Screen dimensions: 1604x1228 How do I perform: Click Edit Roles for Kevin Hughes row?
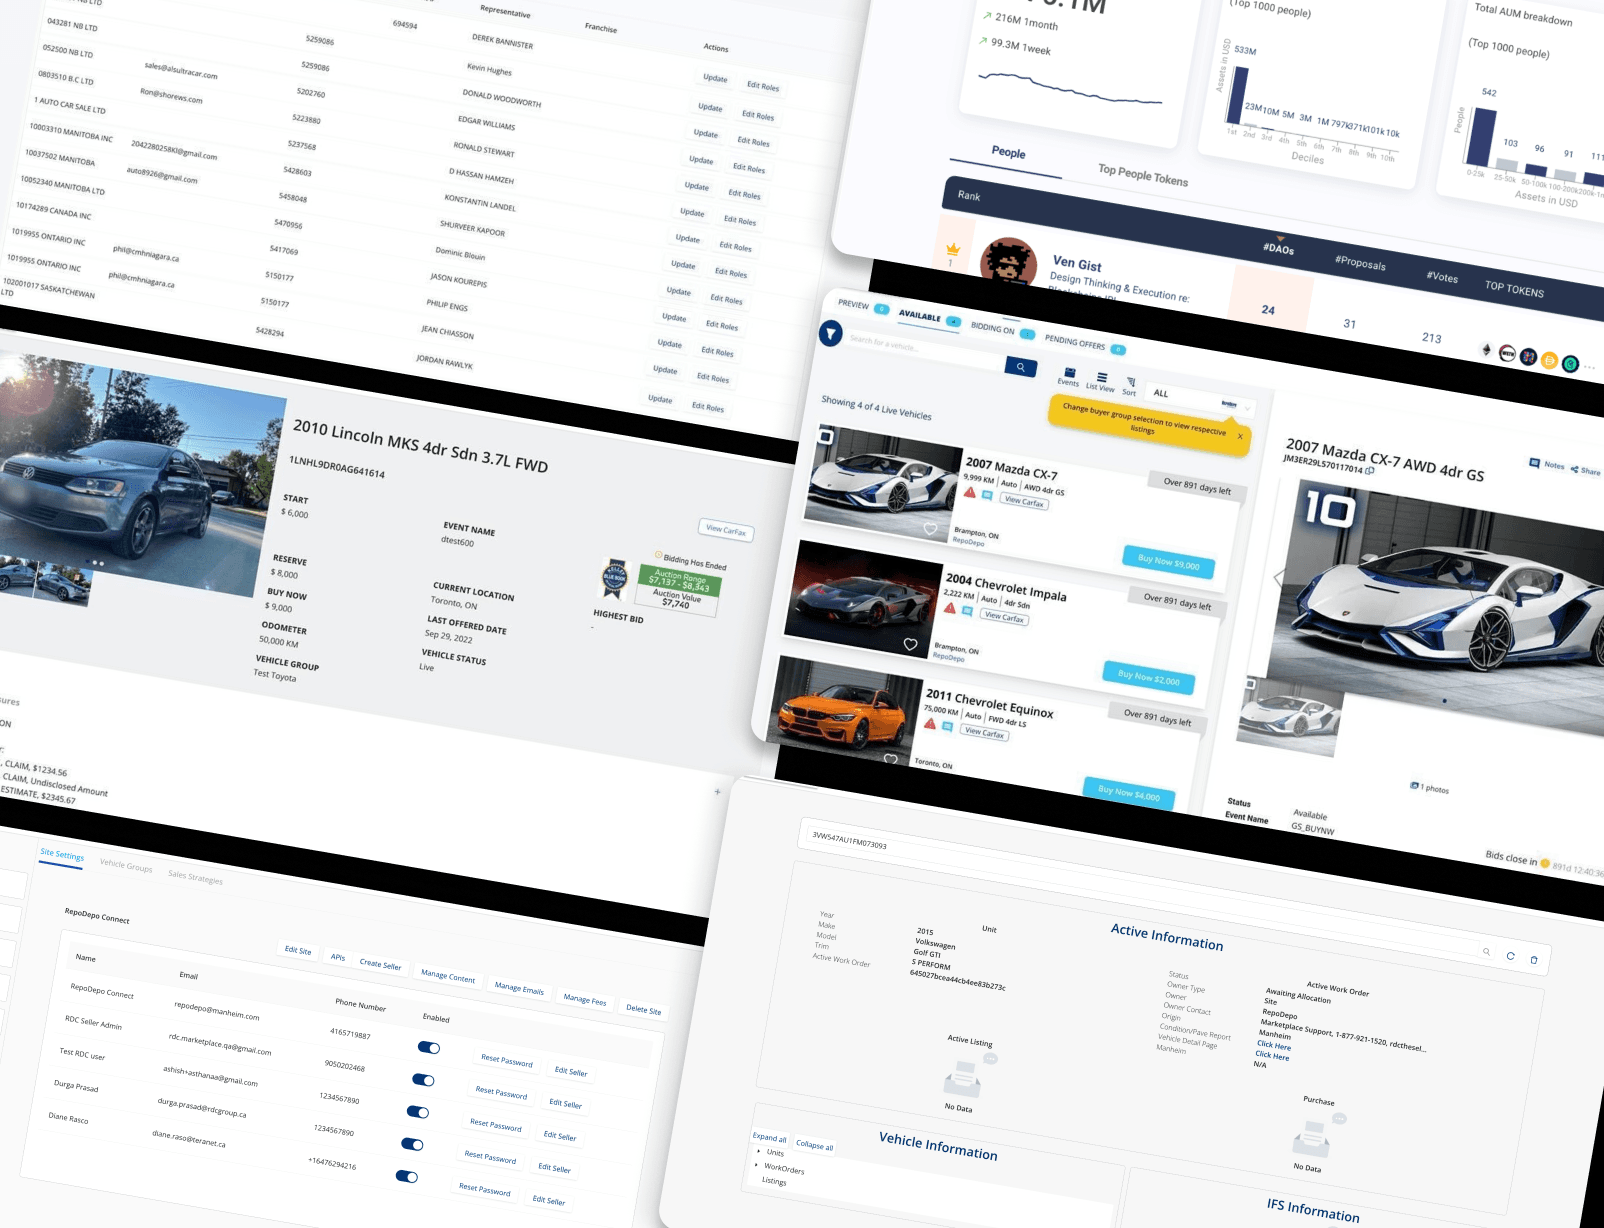[758, 115]
